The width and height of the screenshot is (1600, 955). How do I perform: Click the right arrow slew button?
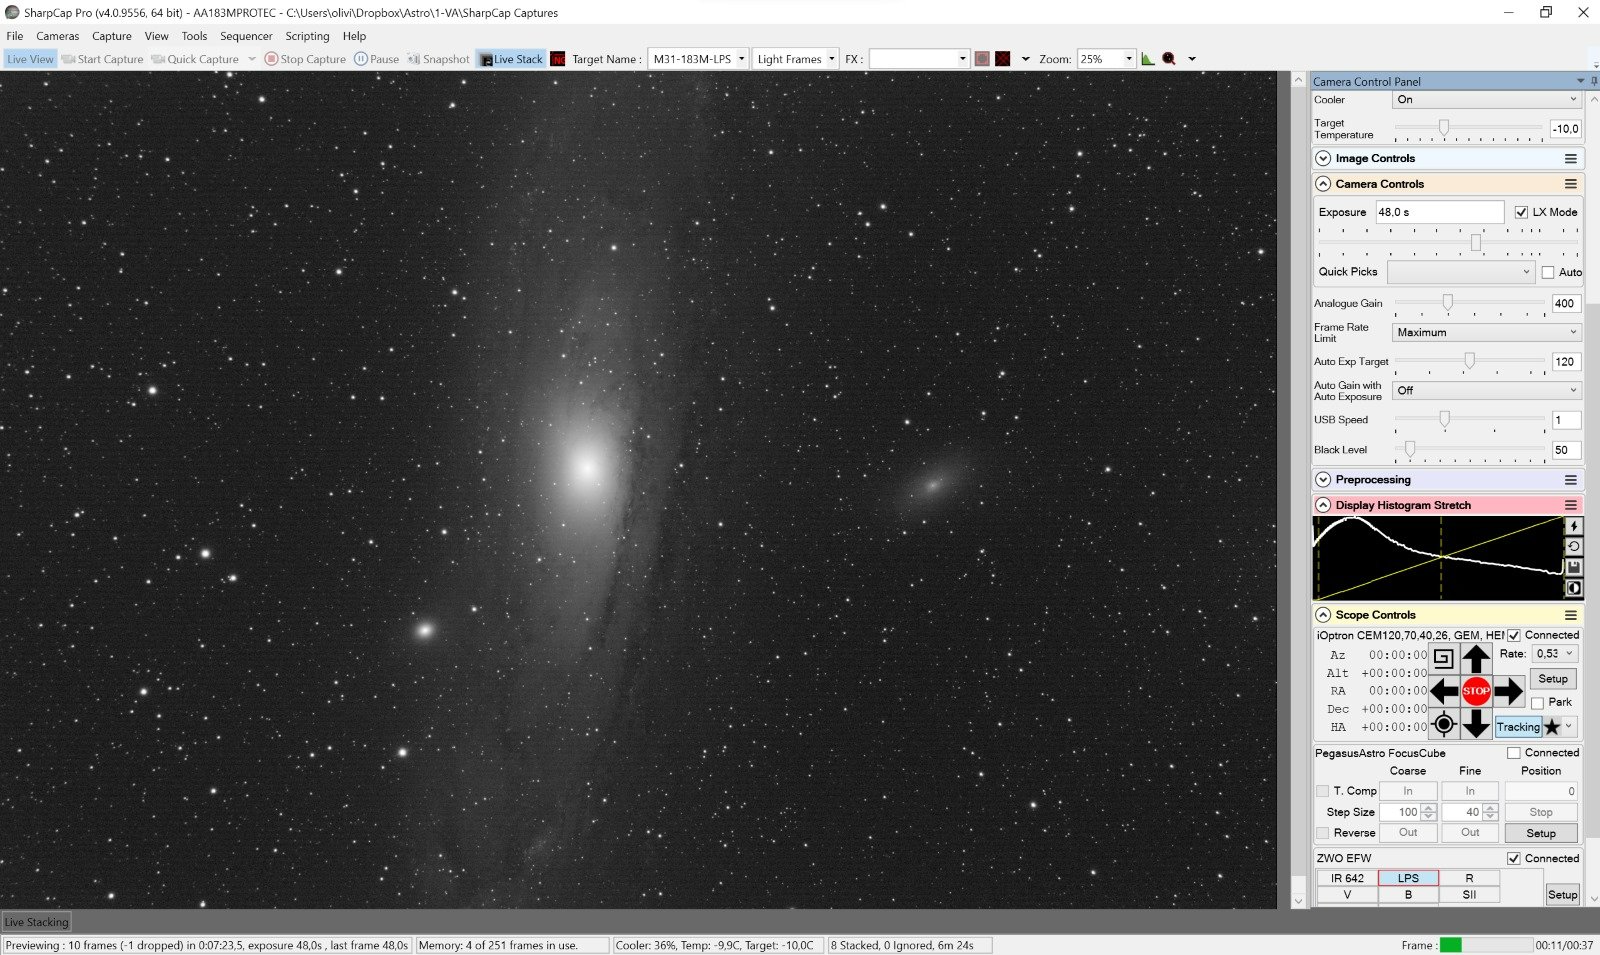(x=1508, y=691)
